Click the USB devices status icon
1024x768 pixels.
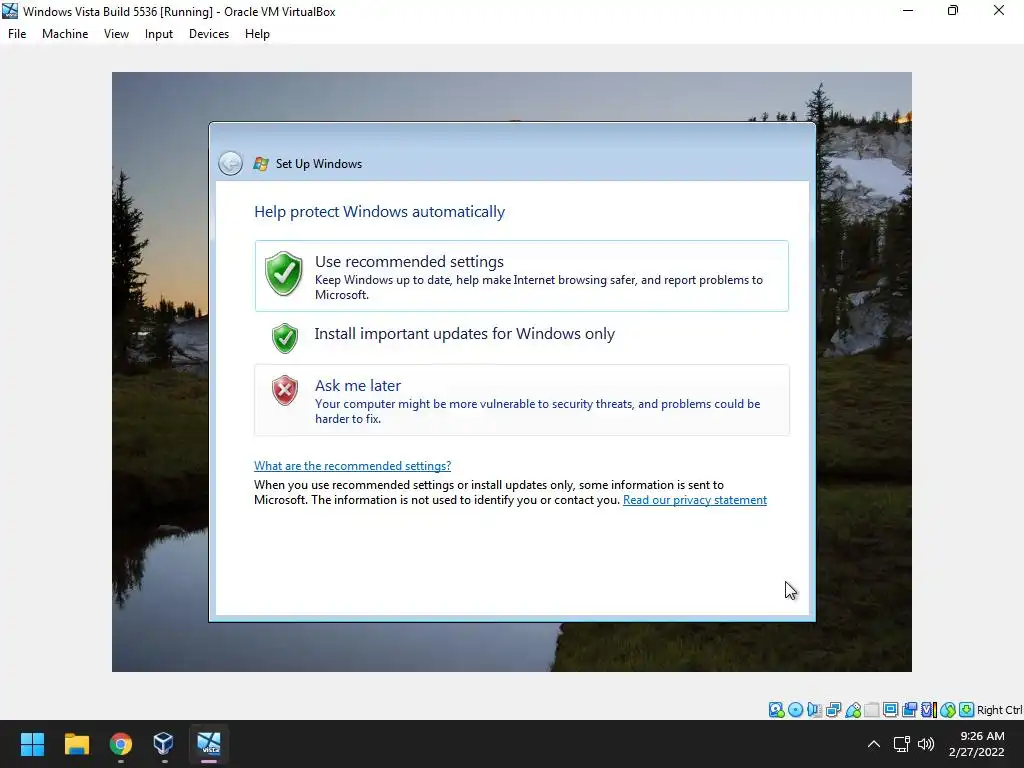coord(853,710)
